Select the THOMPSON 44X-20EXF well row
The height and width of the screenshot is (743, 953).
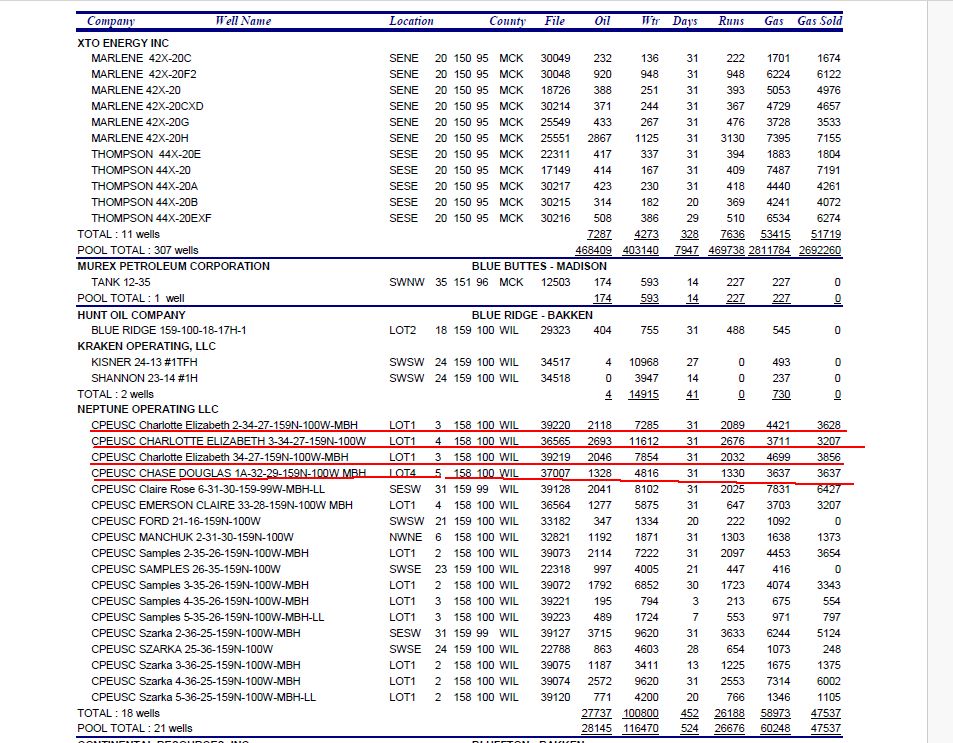[151, 218]
